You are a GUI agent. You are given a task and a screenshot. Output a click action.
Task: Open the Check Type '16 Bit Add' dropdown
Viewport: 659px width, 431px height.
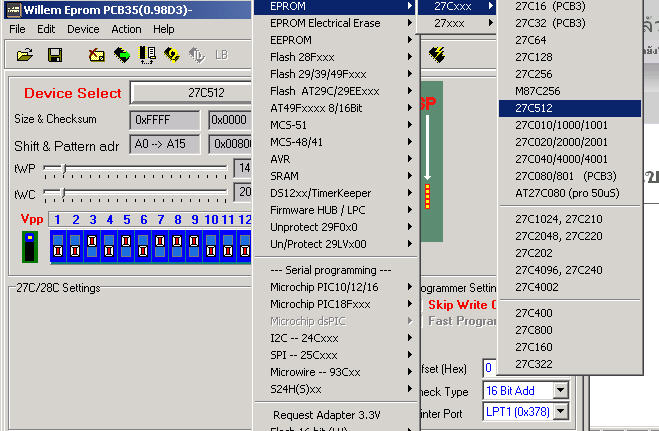click(560, 391)
